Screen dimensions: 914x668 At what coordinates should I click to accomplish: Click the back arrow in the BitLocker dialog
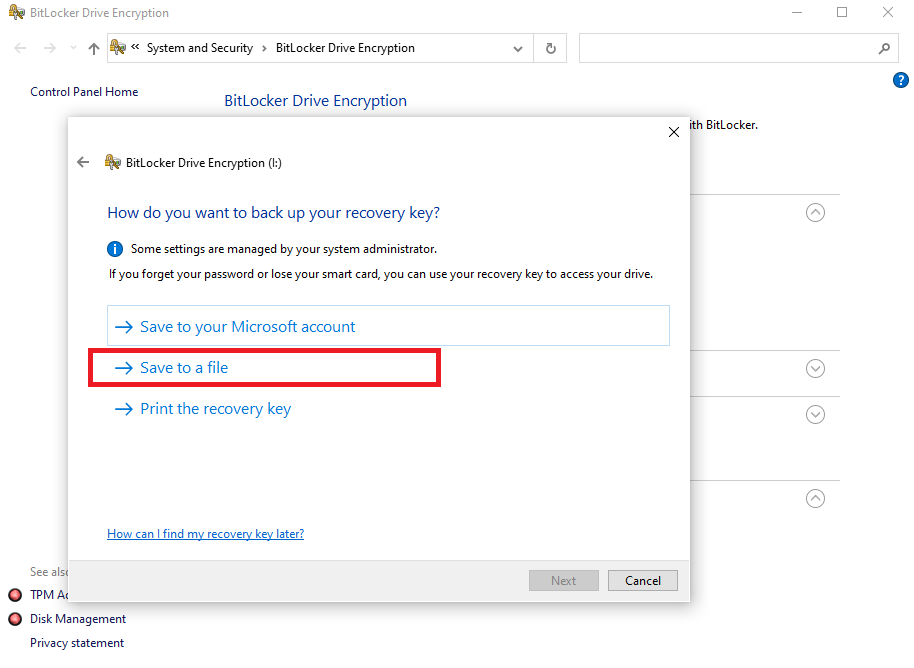pos(83,161)
